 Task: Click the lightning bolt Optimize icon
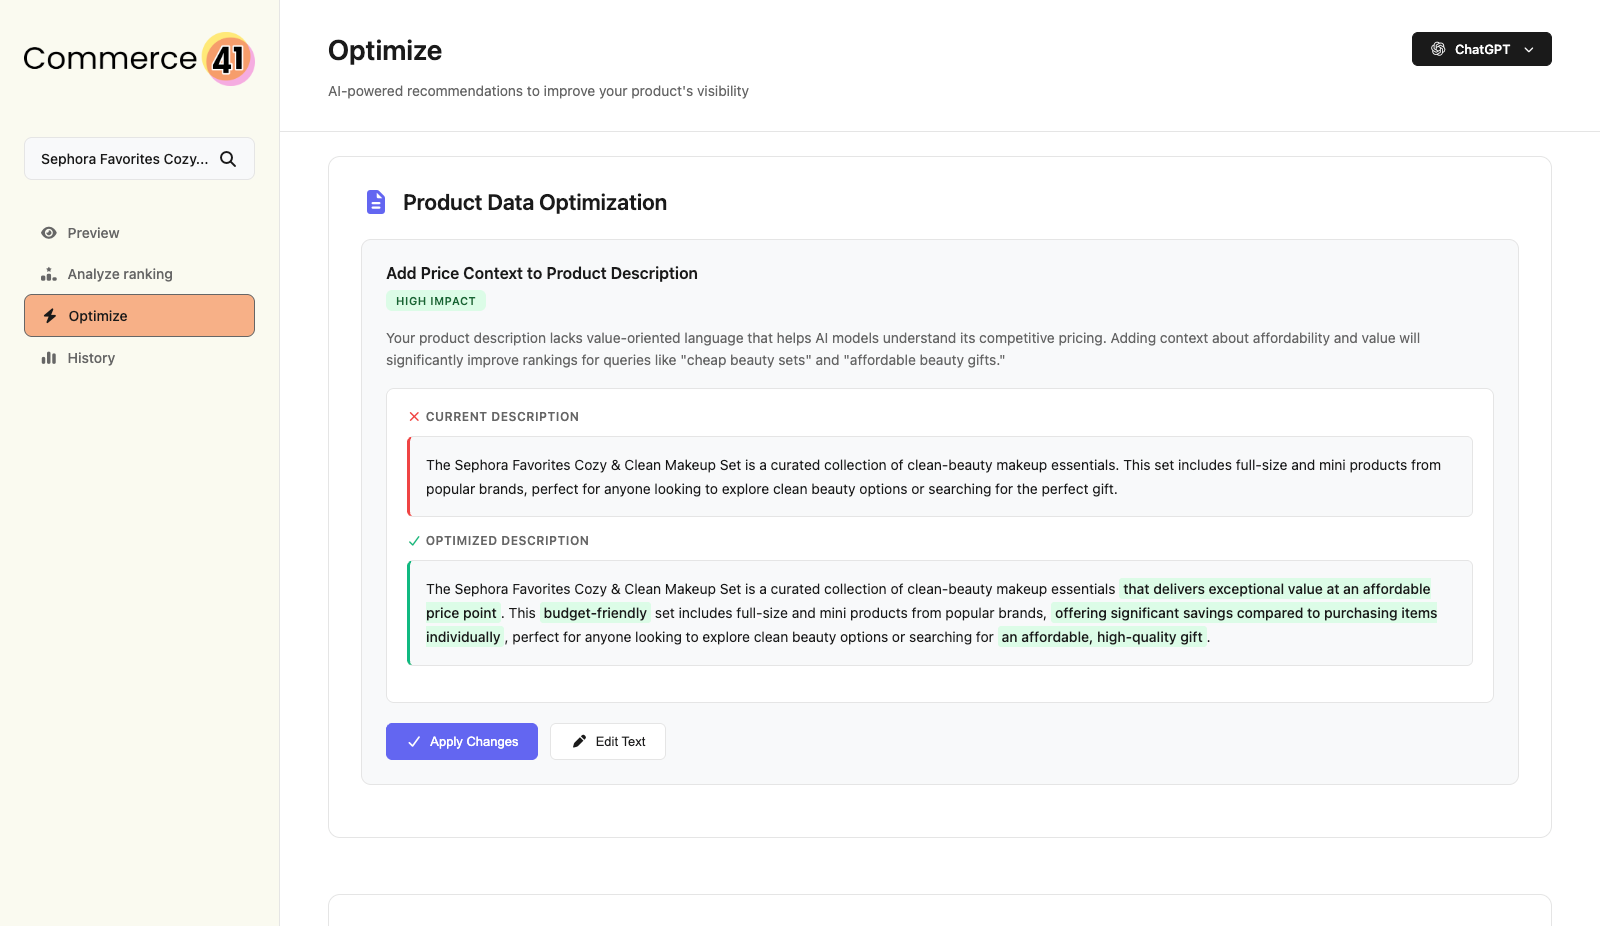[49, 315]
